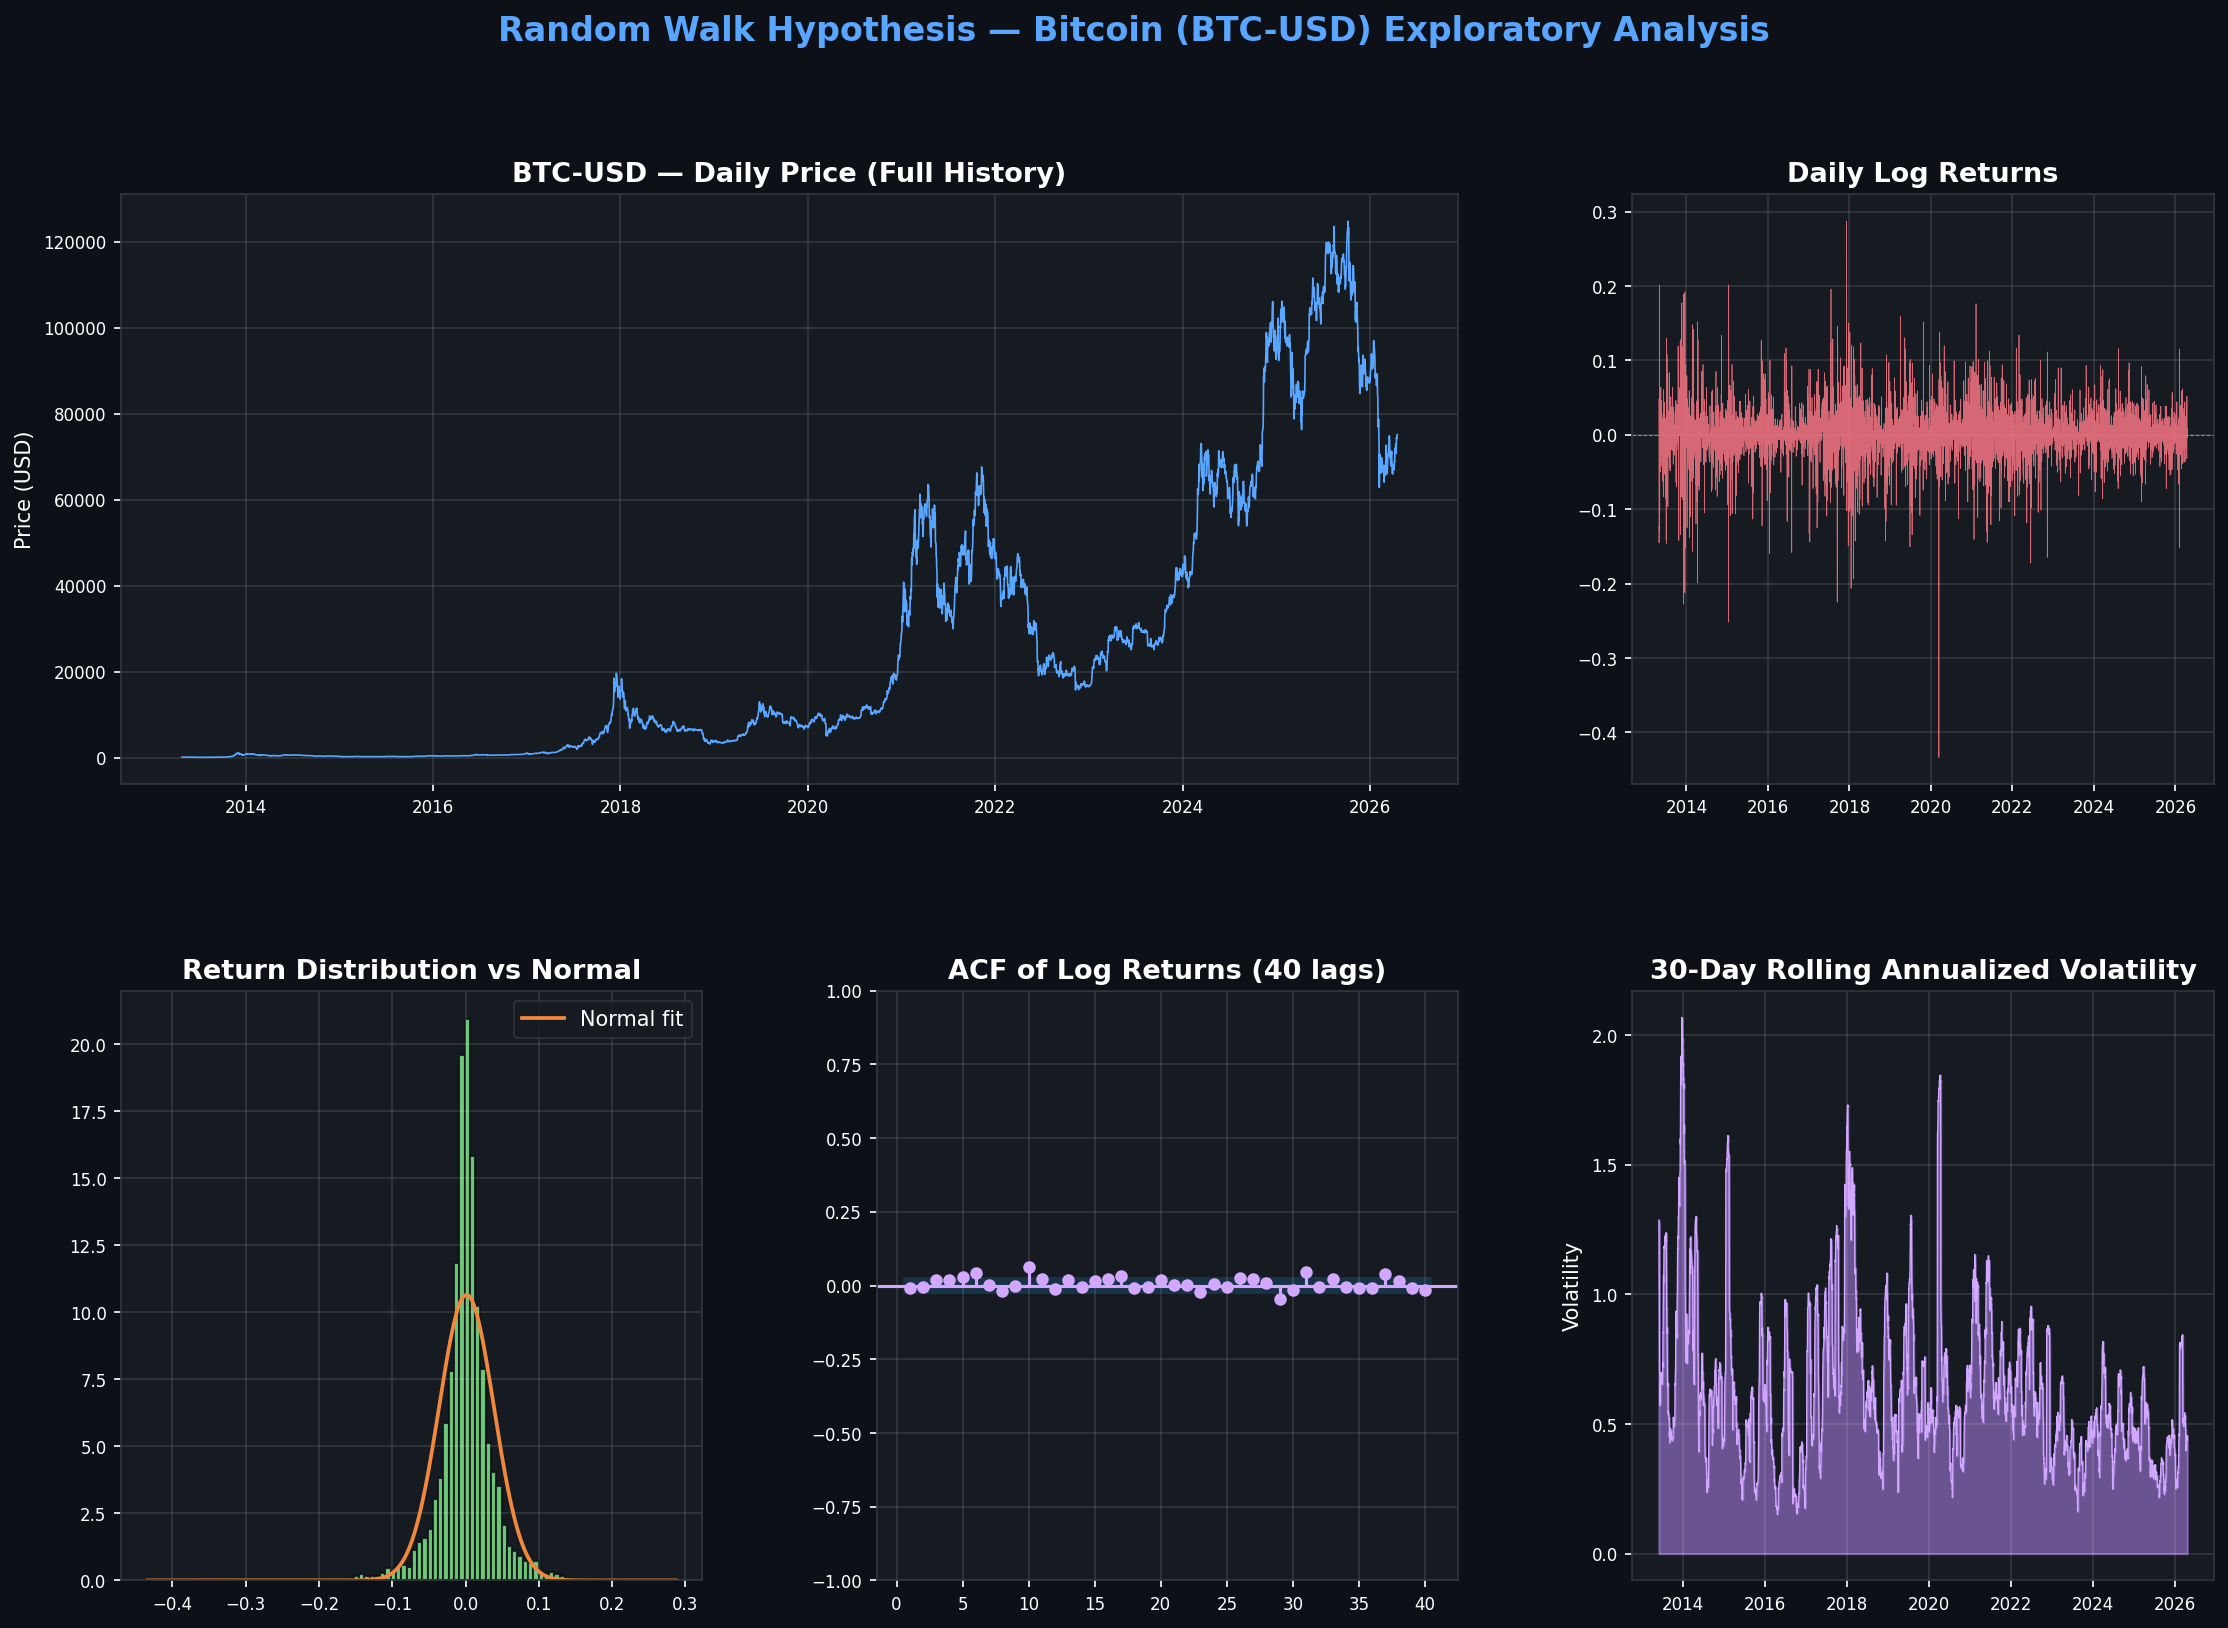Select the 2020 tick label on price chart
The height and width of the screenshot is (1628, 2228).
[808, 807]
